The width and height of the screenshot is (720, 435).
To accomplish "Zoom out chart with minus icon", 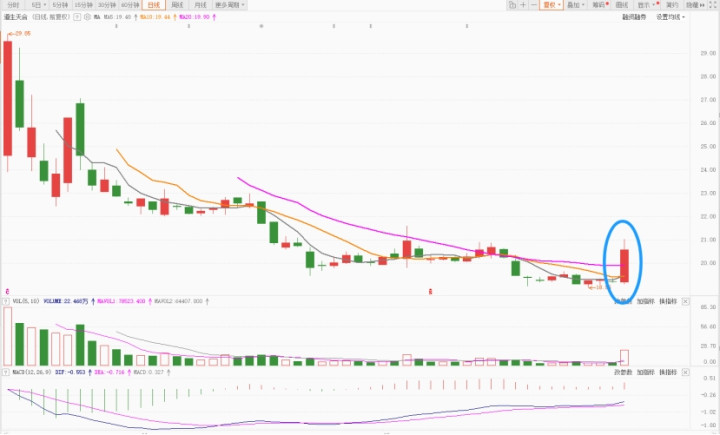I will pyautogui.click(x=534, y=5).
